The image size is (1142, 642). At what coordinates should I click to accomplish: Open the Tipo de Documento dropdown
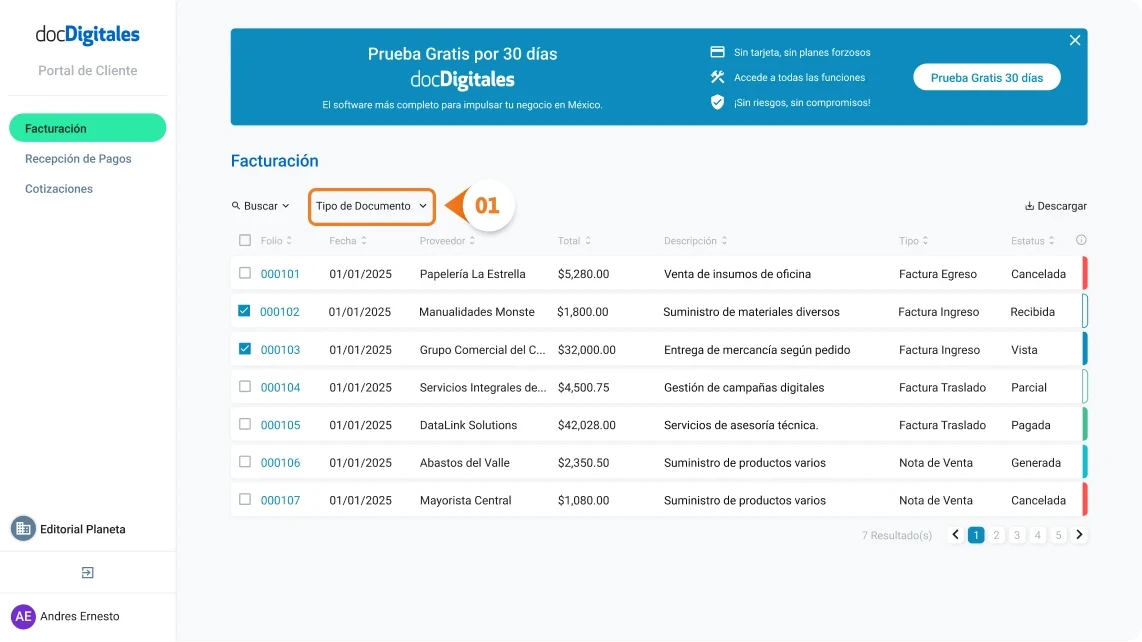pos(371,206)
